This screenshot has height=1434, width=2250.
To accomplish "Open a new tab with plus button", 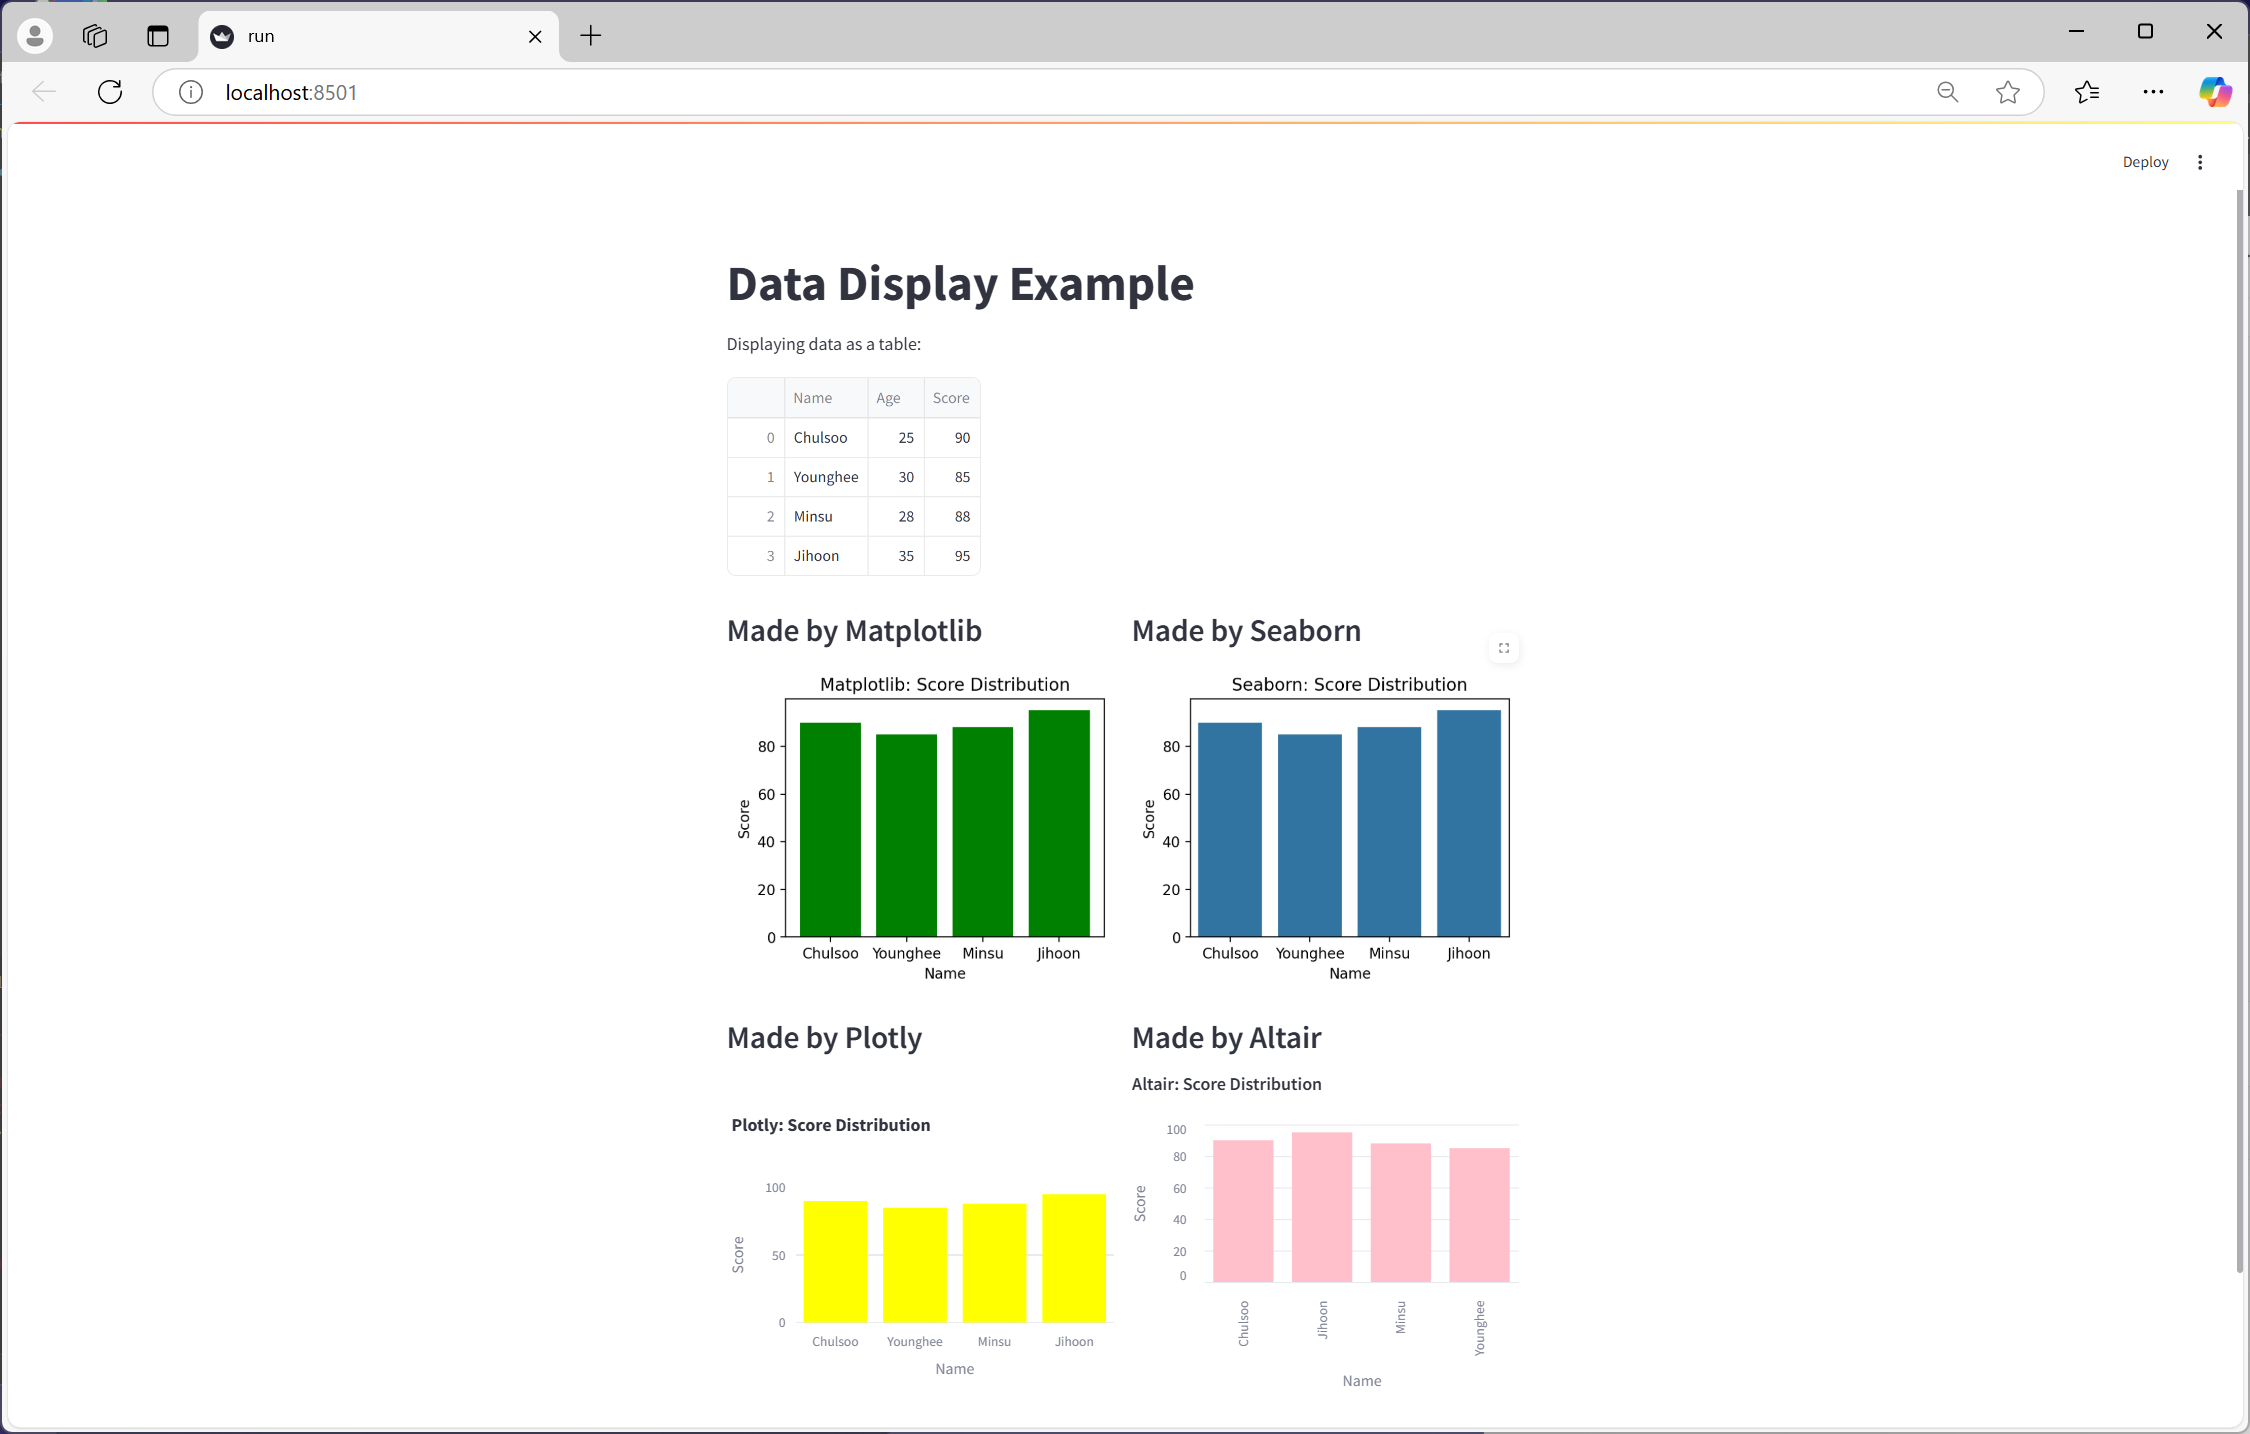I will [x=591, y=36].
